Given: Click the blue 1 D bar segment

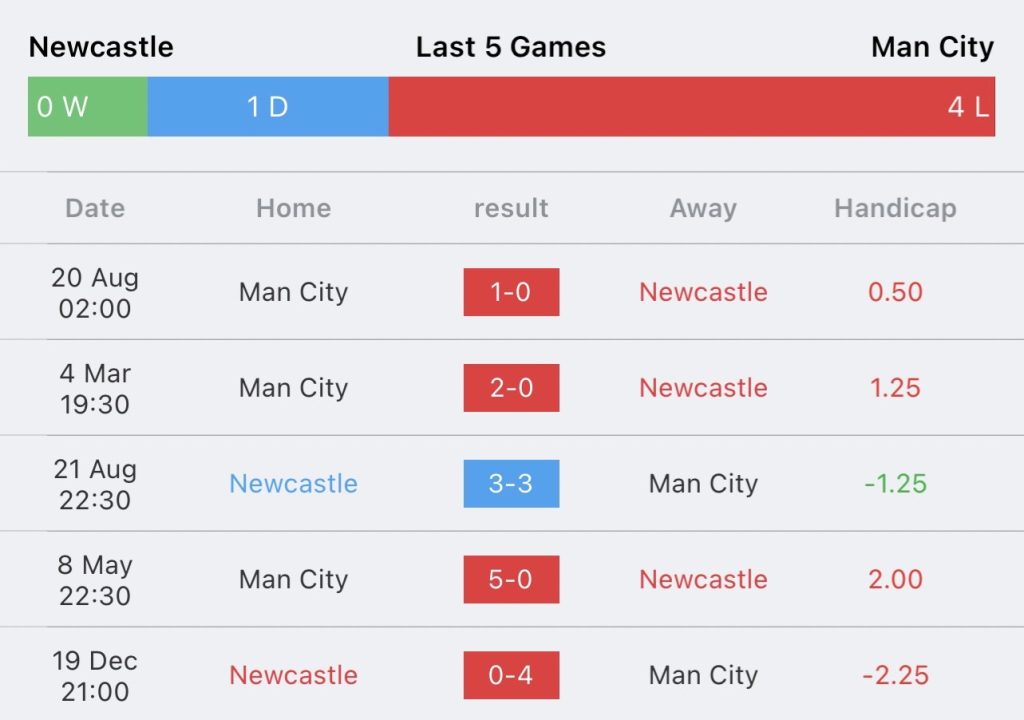Looking at the screenshot, I should [268, 106].
